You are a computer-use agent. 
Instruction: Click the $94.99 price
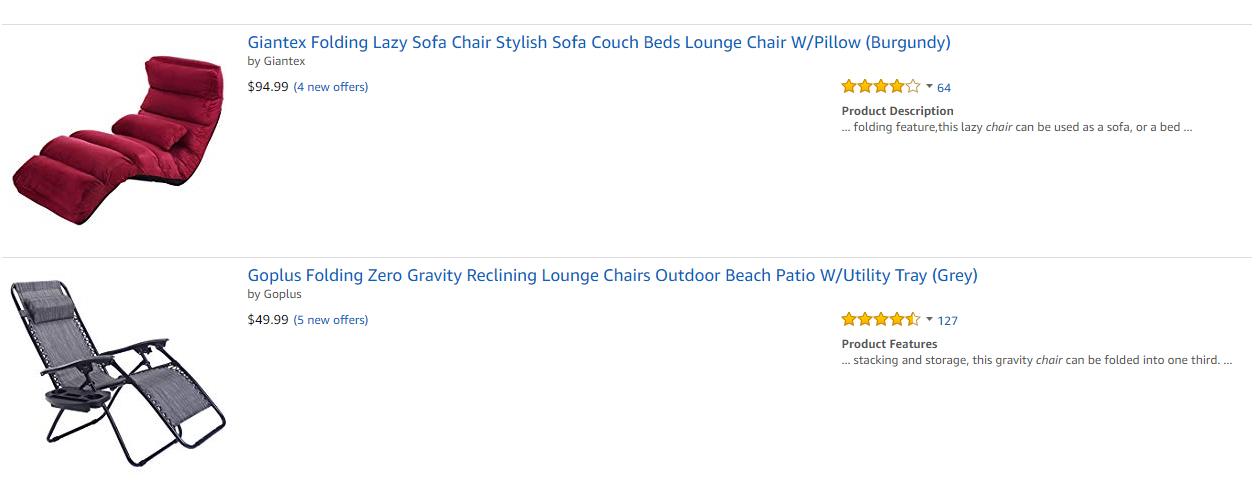268,87
